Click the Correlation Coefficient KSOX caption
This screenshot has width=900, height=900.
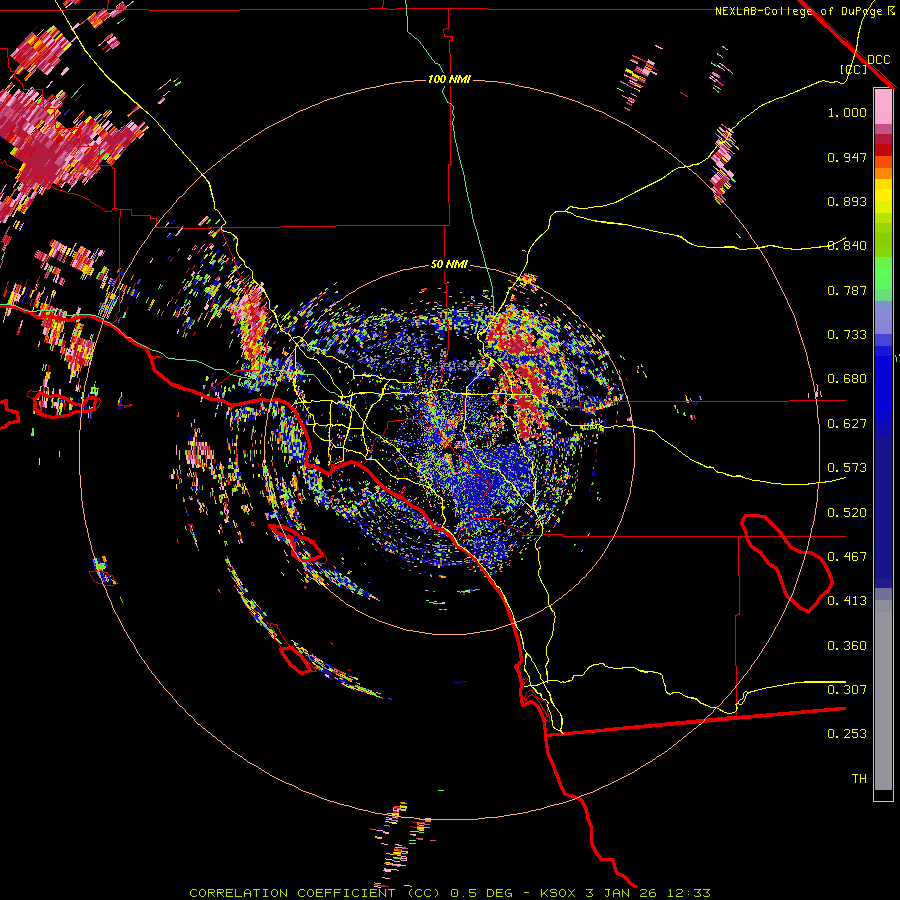click(450, 893)
